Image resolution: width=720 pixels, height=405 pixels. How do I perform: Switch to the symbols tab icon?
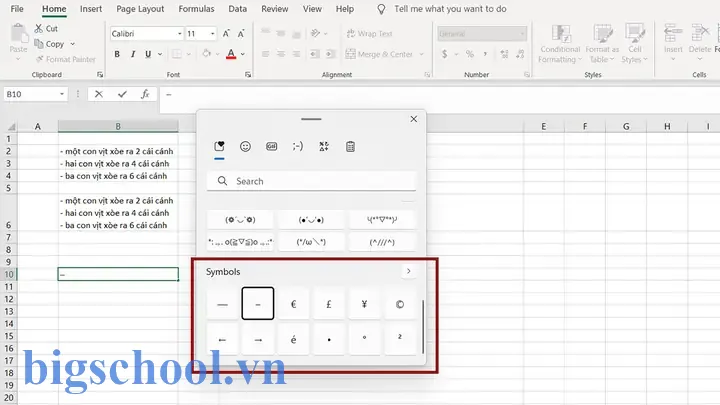324,146
